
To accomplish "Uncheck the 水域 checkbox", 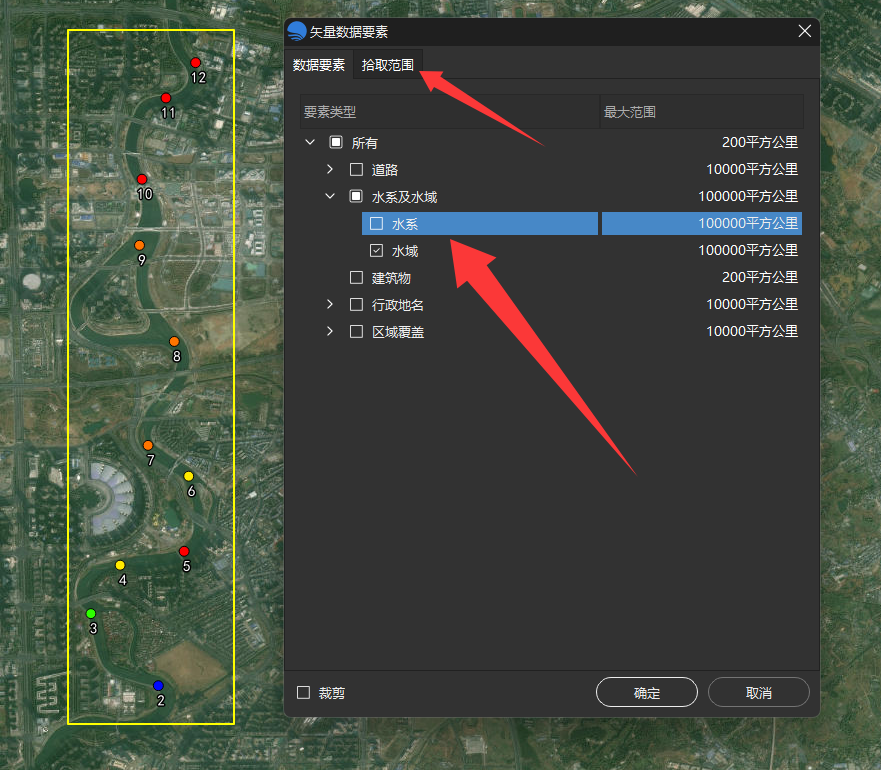I will [x=376, y=250].
